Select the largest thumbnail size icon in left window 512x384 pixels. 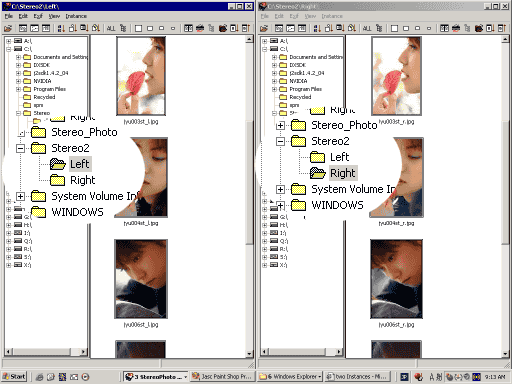[x=138, y=28]
